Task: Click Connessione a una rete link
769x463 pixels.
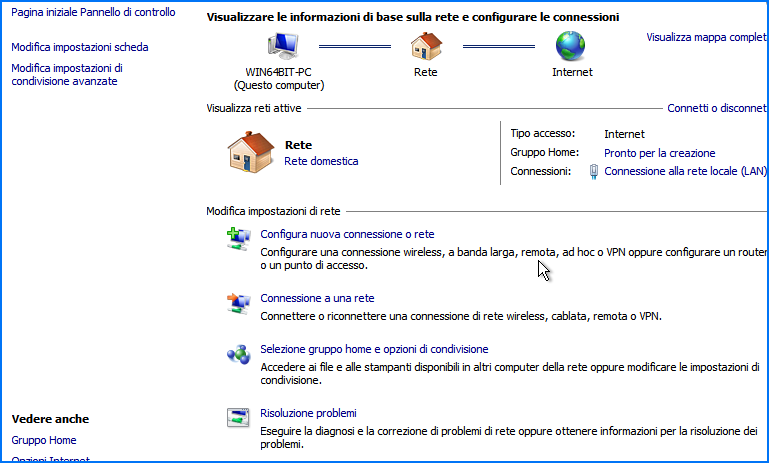Action: click(x=317, y=298)
